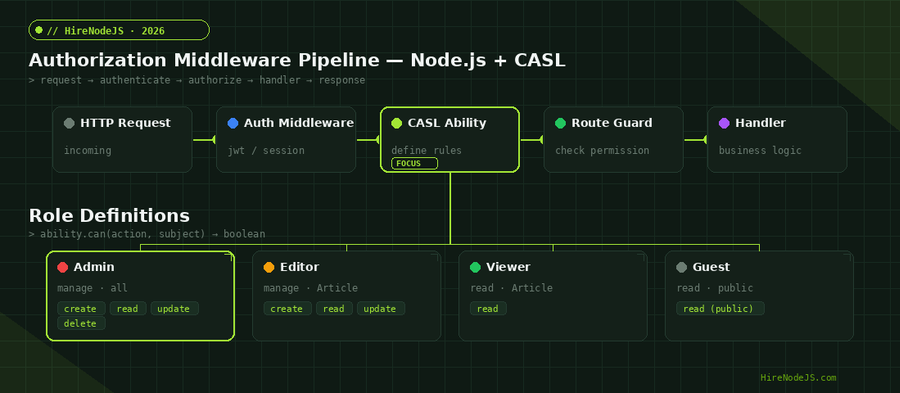The width and height of the screenshot is (900, 393).
Task: Click the 'business logic' subtitle
Action: coord(760,151)
